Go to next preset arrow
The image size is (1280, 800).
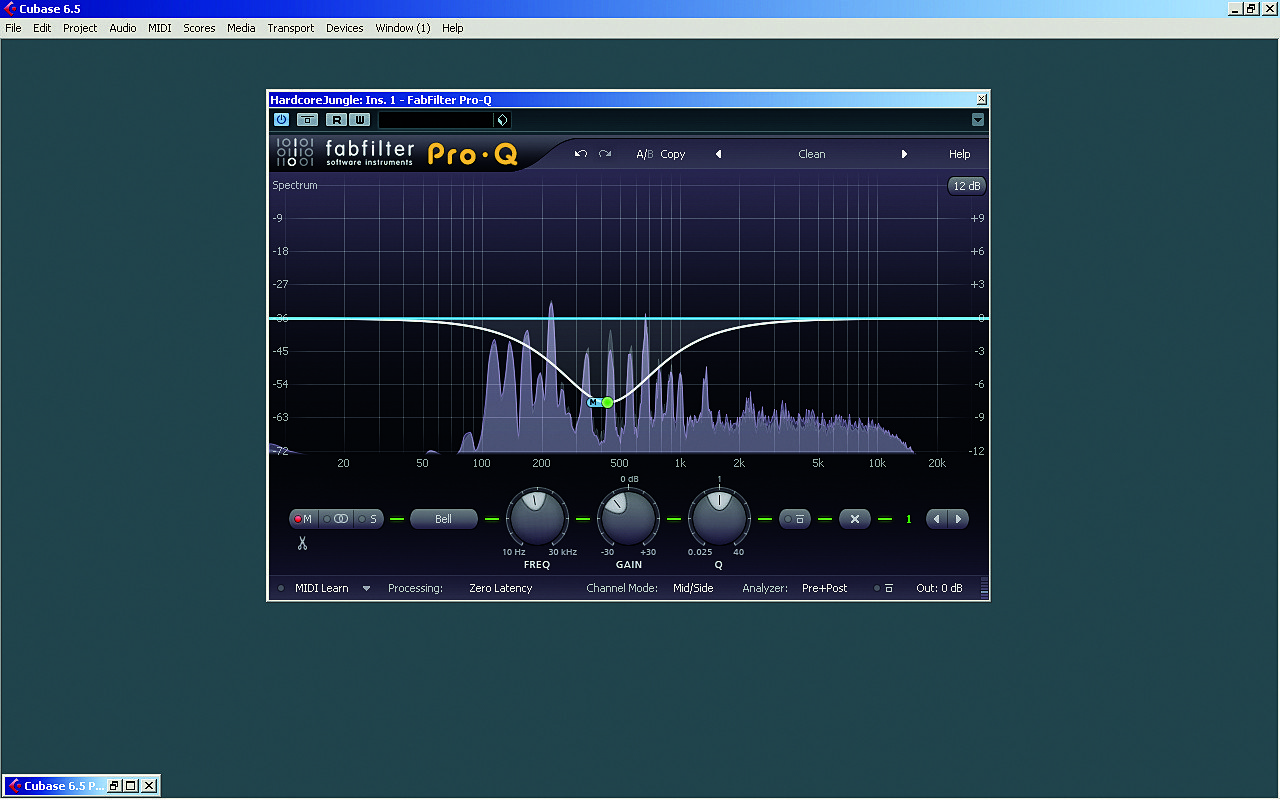click(x=905, y=154)
